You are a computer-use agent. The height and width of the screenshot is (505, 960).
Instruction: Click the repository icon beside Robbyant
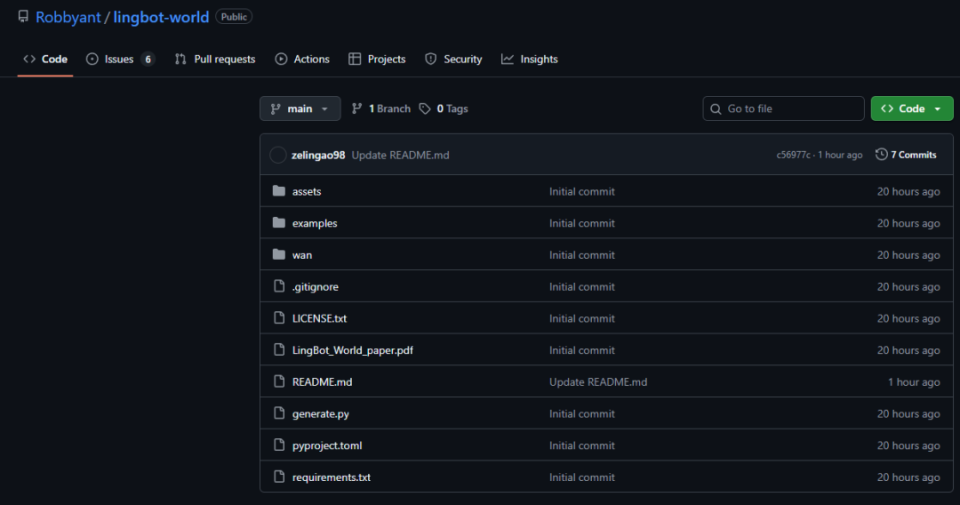tap(23, 17)
